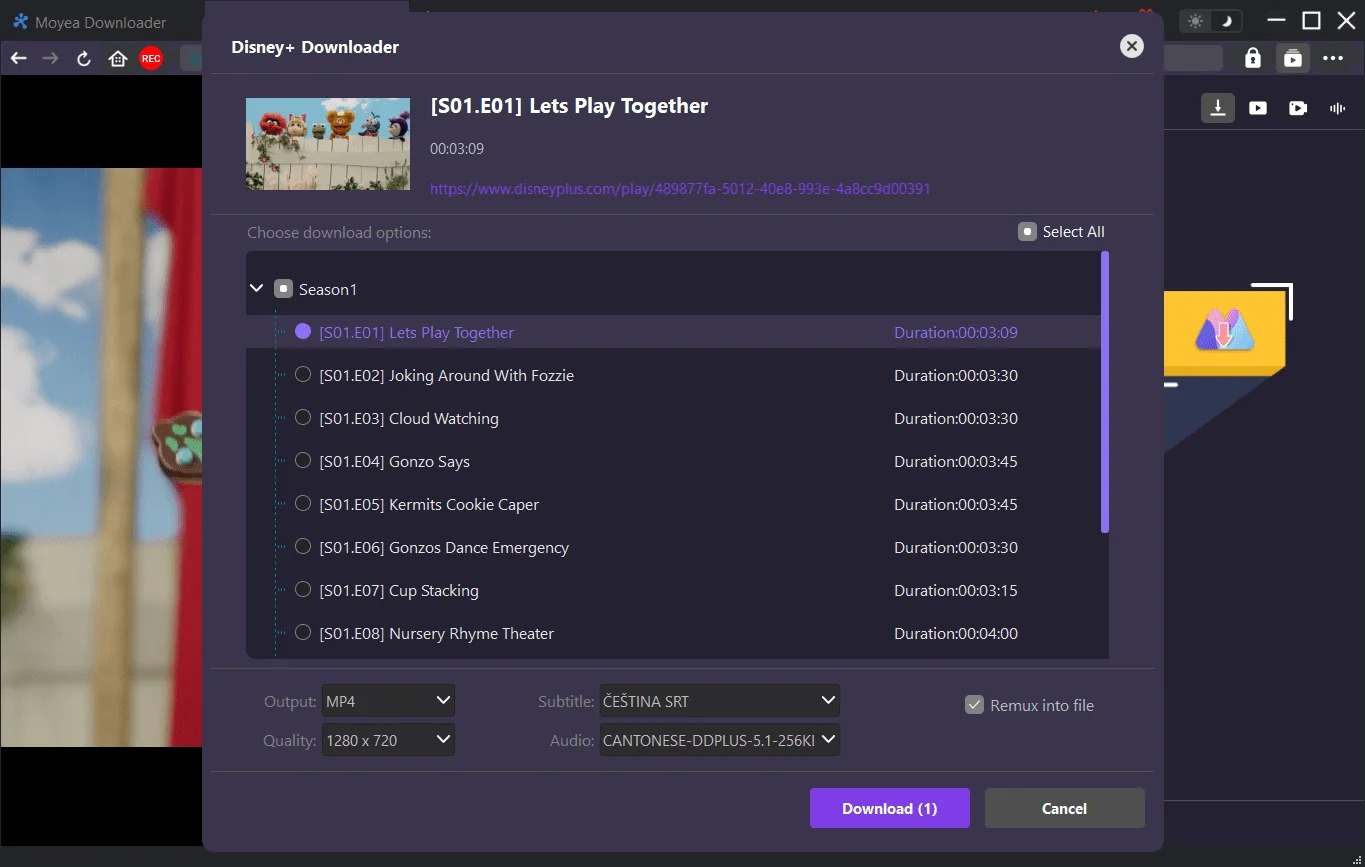Click the episode list vertical scrollbar
This screenshot has height=867, width=1365.
(x=1105, y=392)
